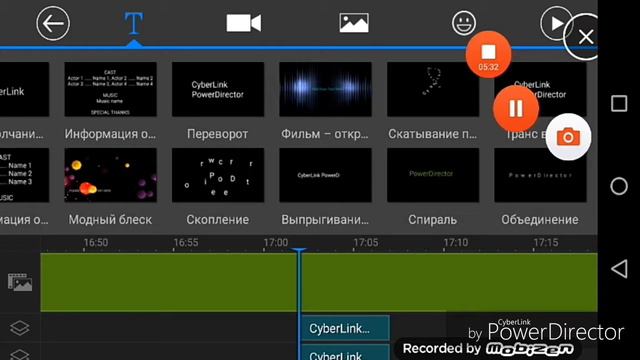
Task: Choose the Модный блеск title template
Action: 110,175
